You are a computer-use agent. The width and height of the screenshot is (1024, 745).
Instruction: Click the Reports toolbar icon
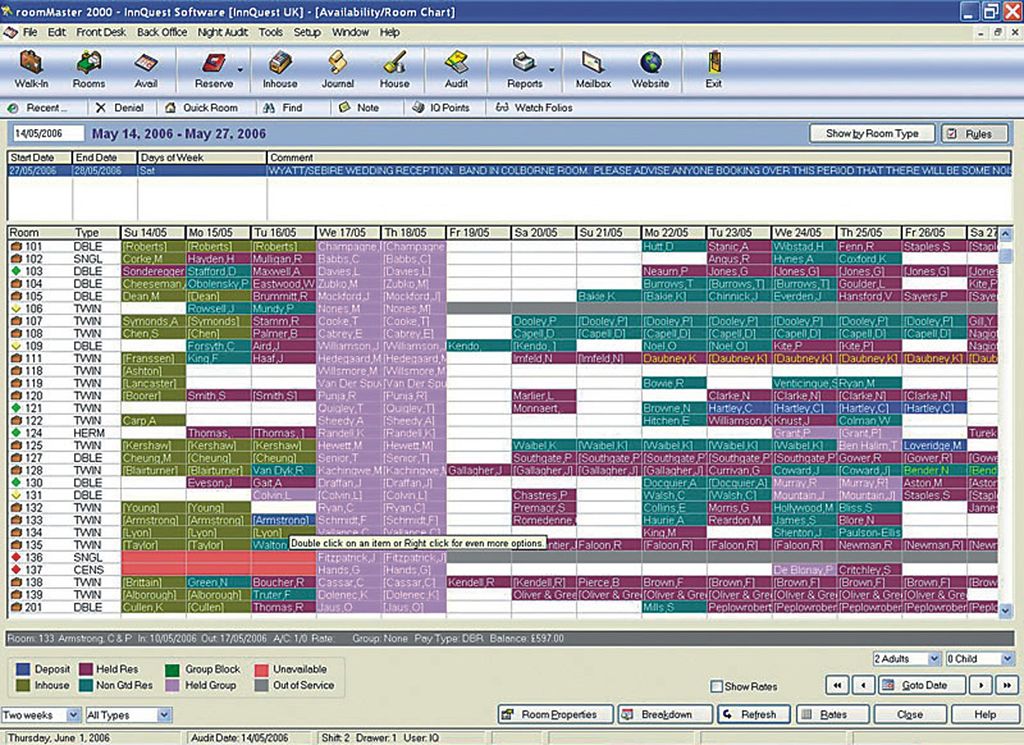pos(524,69)
